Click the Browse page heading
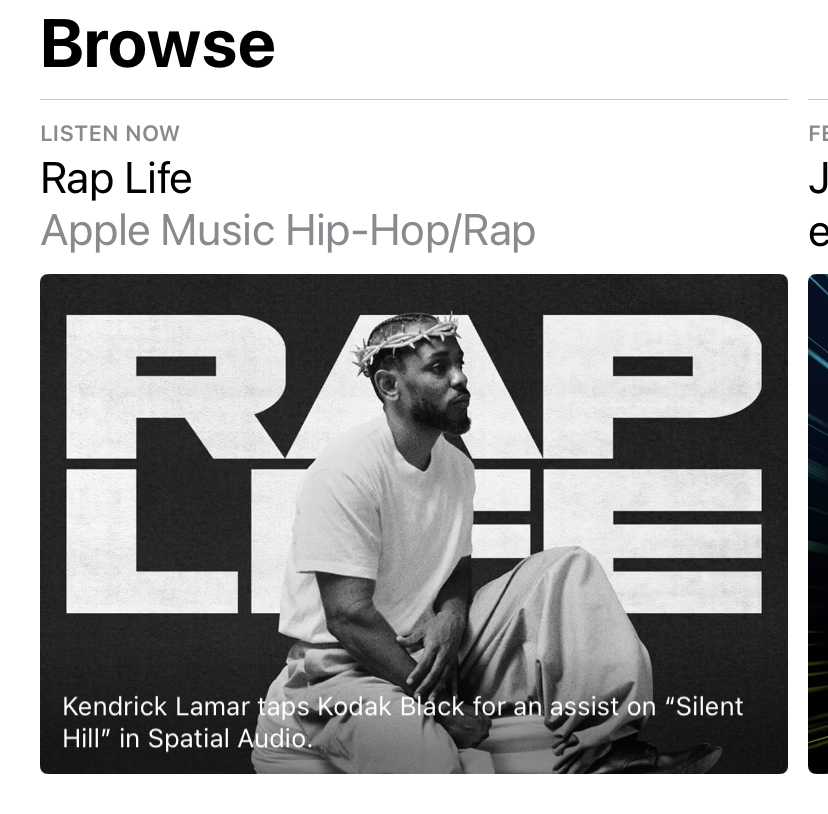This screenshot has height=814, width=828. [157, 44]
